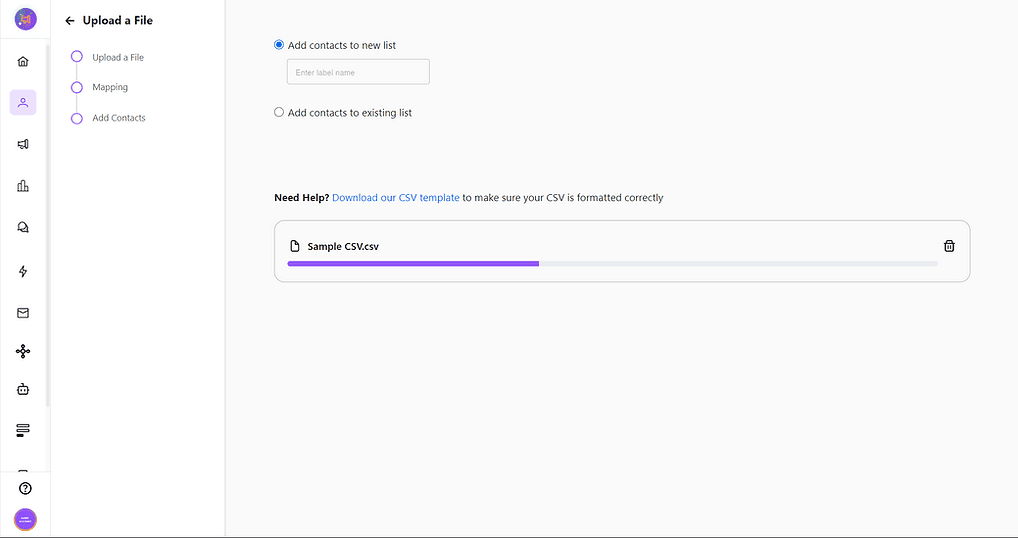Open the email envelope icon
Viewport: 1018px width, 538px height.
pos(23,313)
